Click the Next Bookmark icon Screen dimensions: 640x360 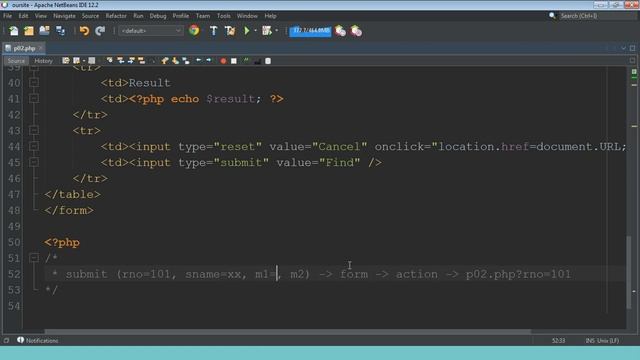tap(176, 61)
